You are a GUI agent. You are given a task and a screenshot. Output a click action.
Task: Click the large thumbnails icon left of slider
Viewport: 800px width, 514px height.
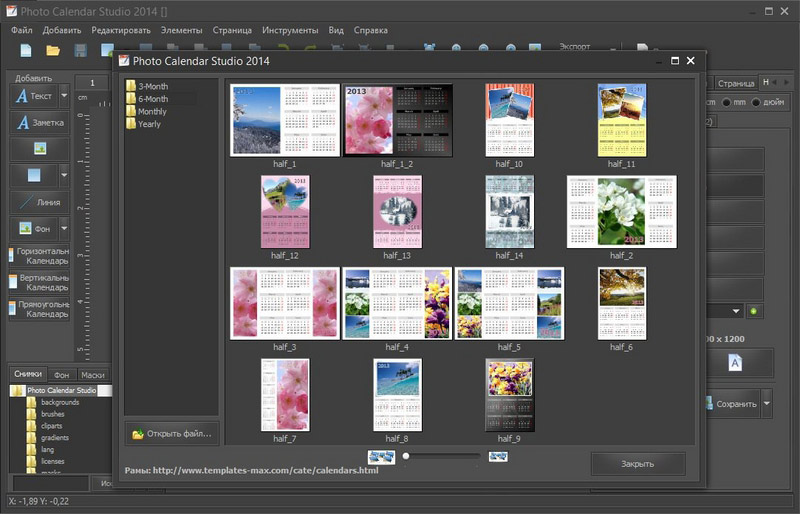[381, 456]
